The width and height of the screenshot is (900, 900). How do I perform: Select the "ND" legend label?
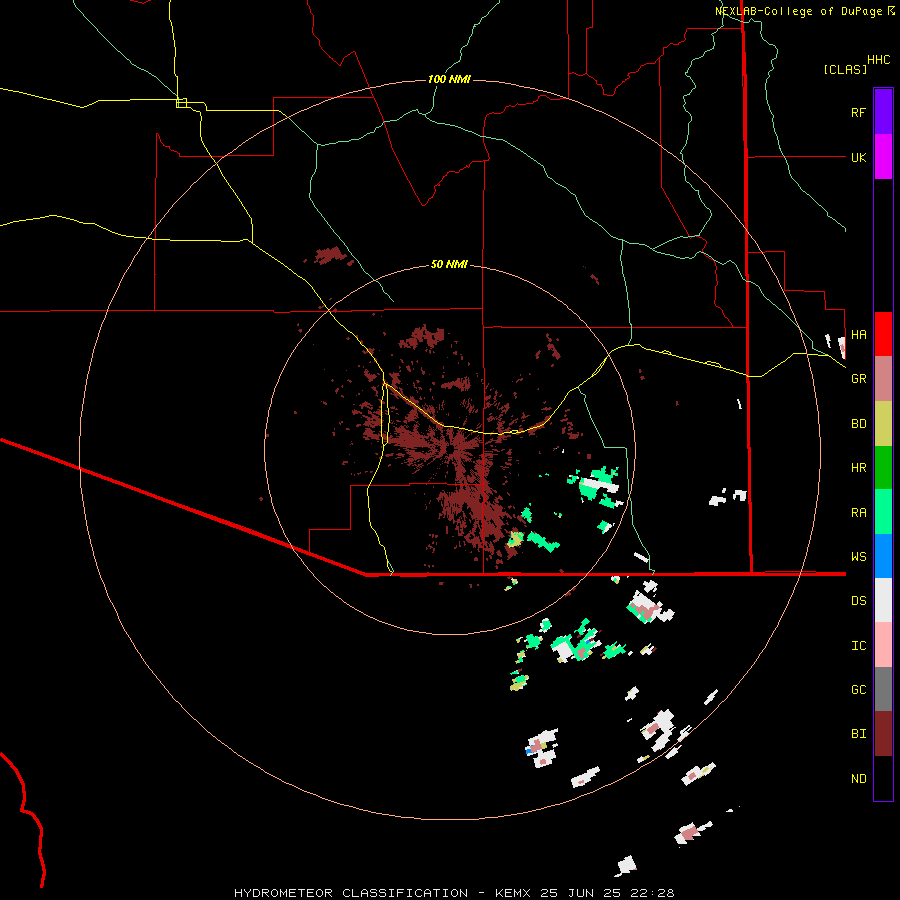pyautogui.click(x=858, y=778)
